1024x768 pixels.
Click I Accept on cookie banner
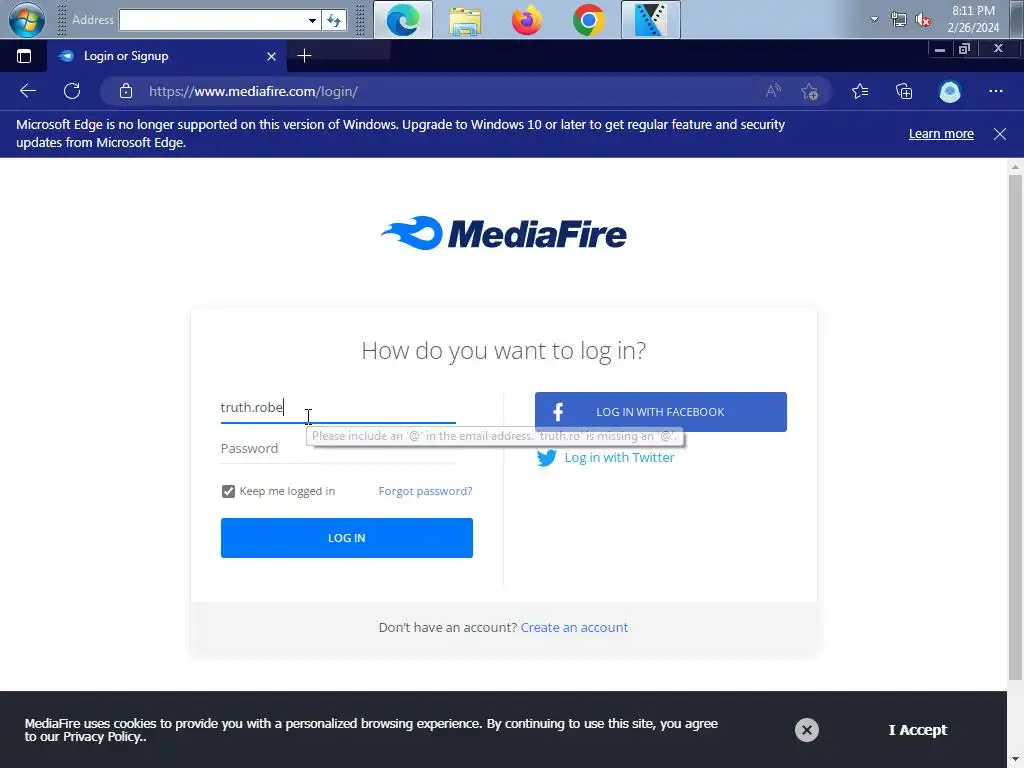pos(918,730)
